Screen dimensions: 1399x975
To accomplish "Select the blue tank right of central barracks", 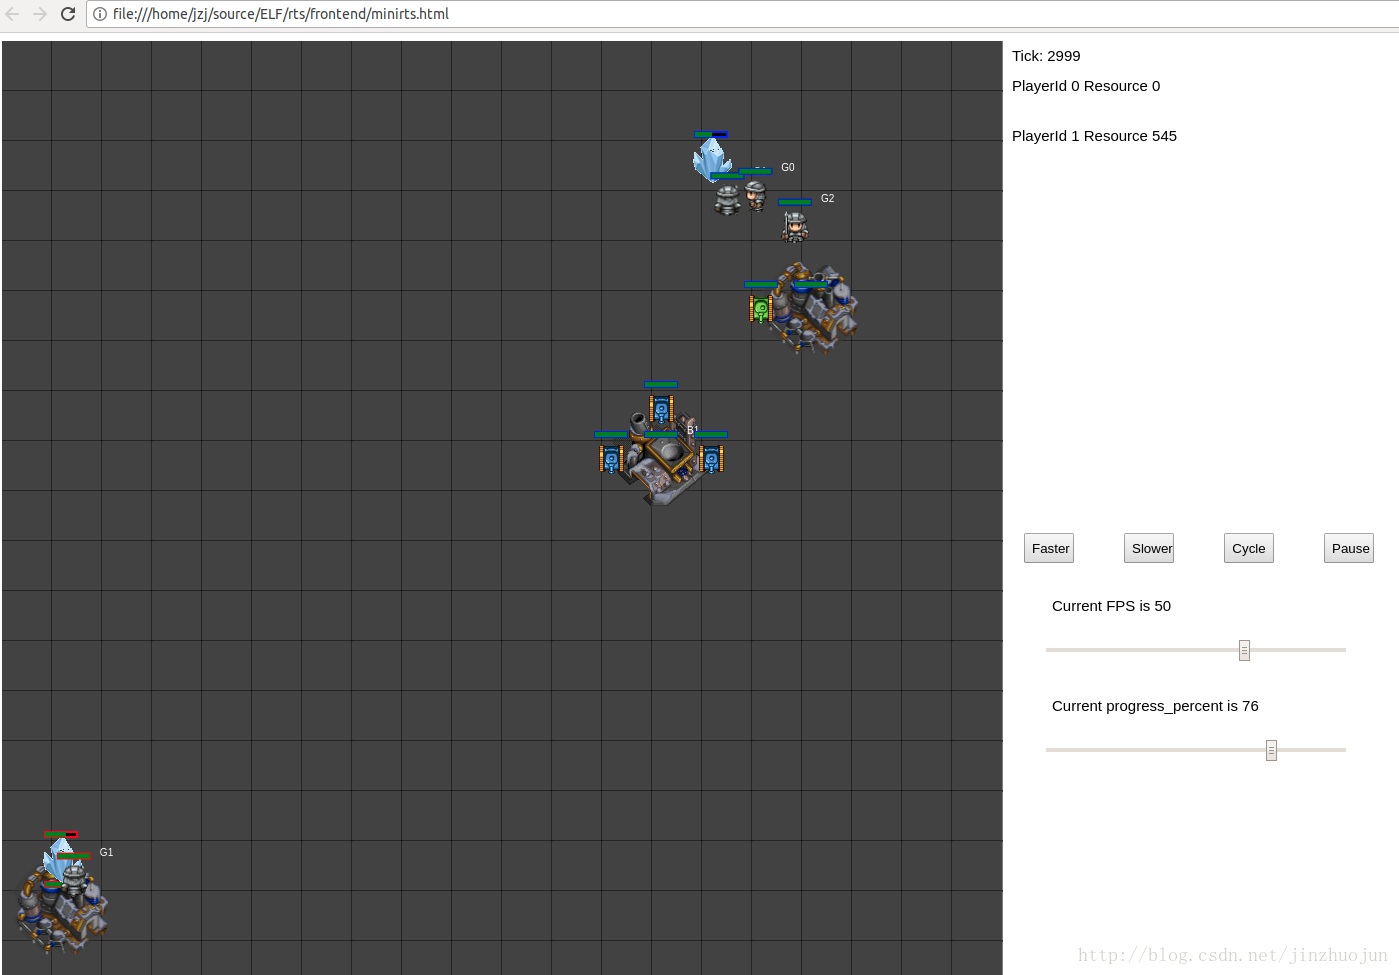I will click(711, 459).
